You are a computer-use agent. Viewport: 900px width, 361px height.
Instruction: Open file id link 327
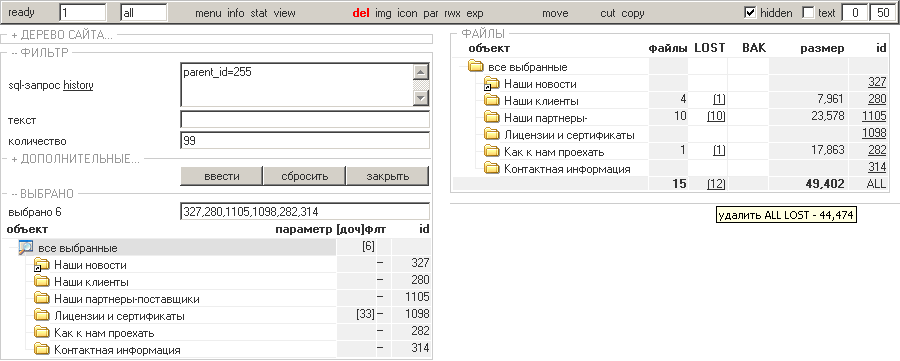pos(877,83)
